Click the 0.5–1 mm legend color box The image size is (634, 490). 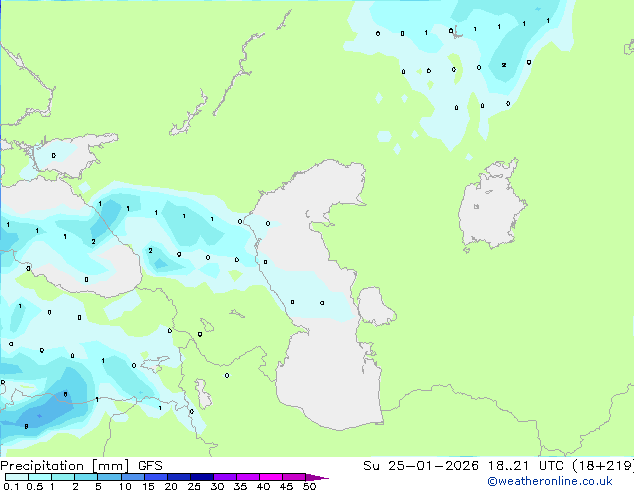(40, 477)
